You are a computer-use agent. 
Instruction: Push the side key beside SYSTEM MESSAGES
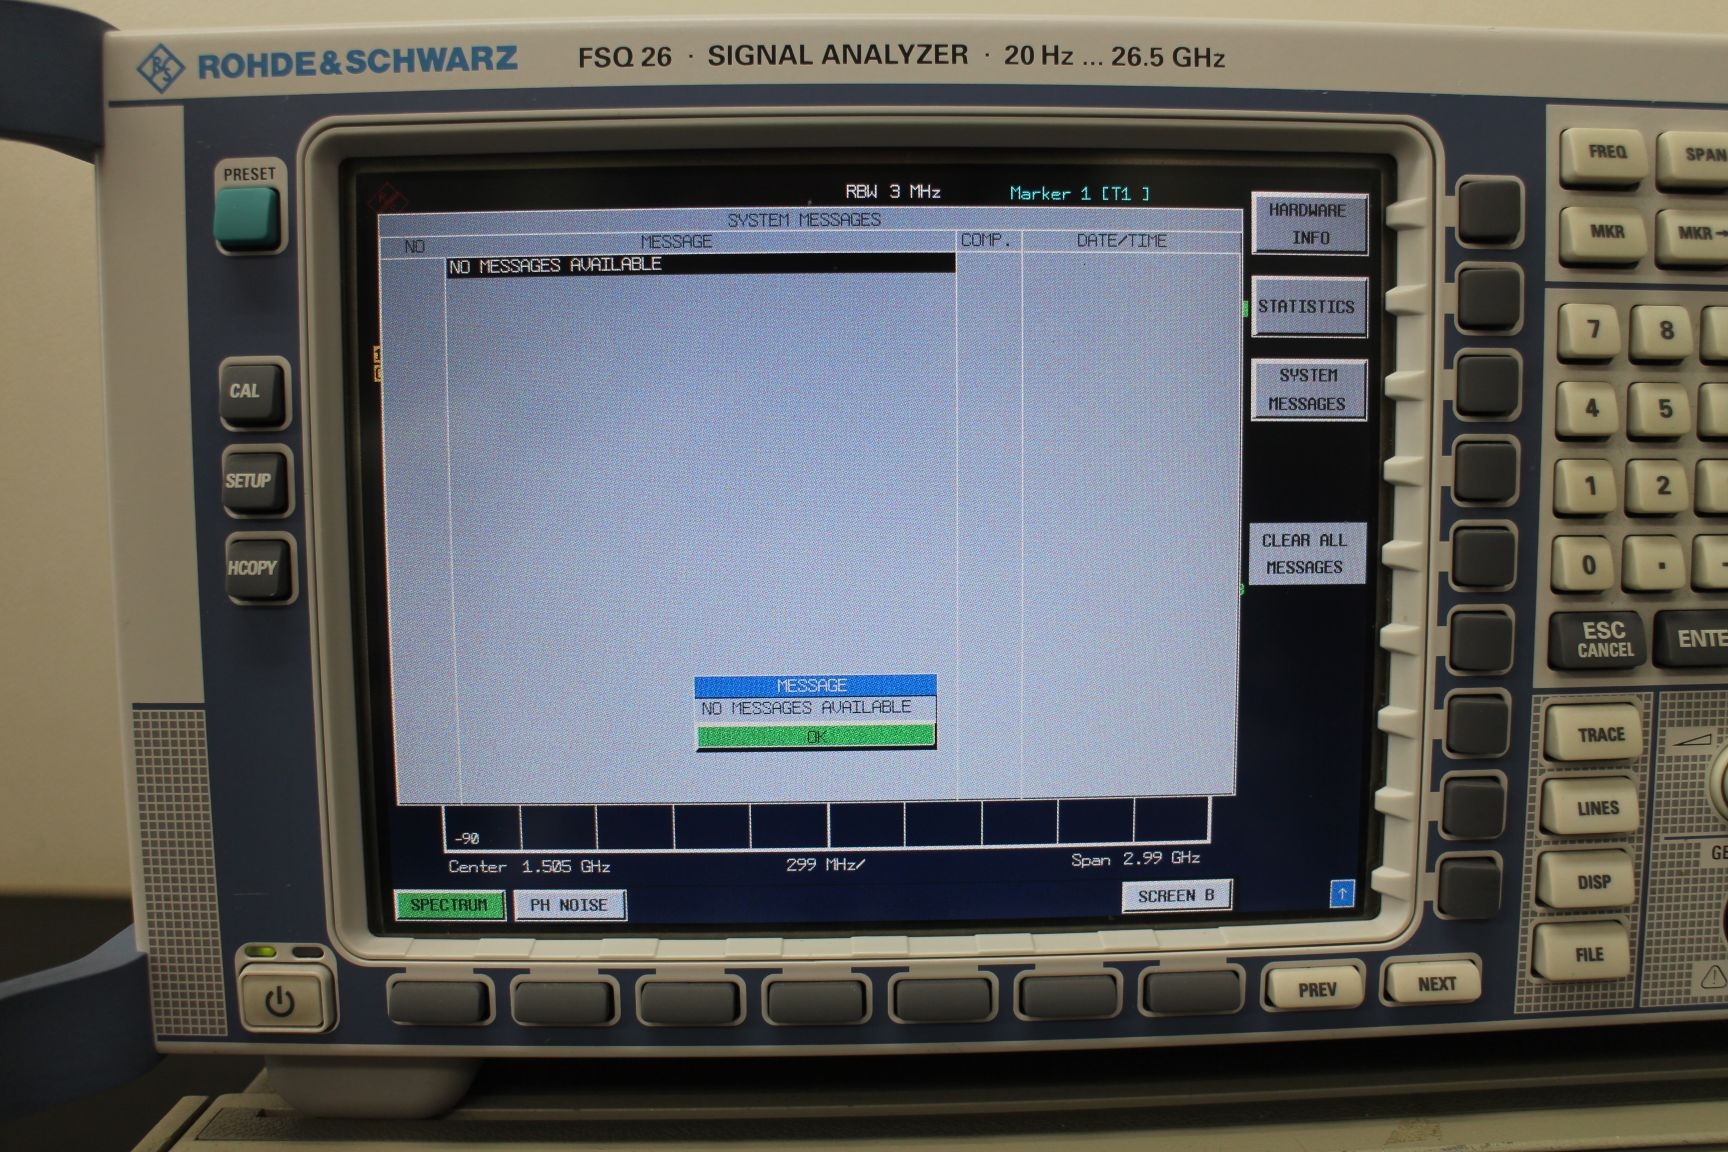click(1486, 385)
